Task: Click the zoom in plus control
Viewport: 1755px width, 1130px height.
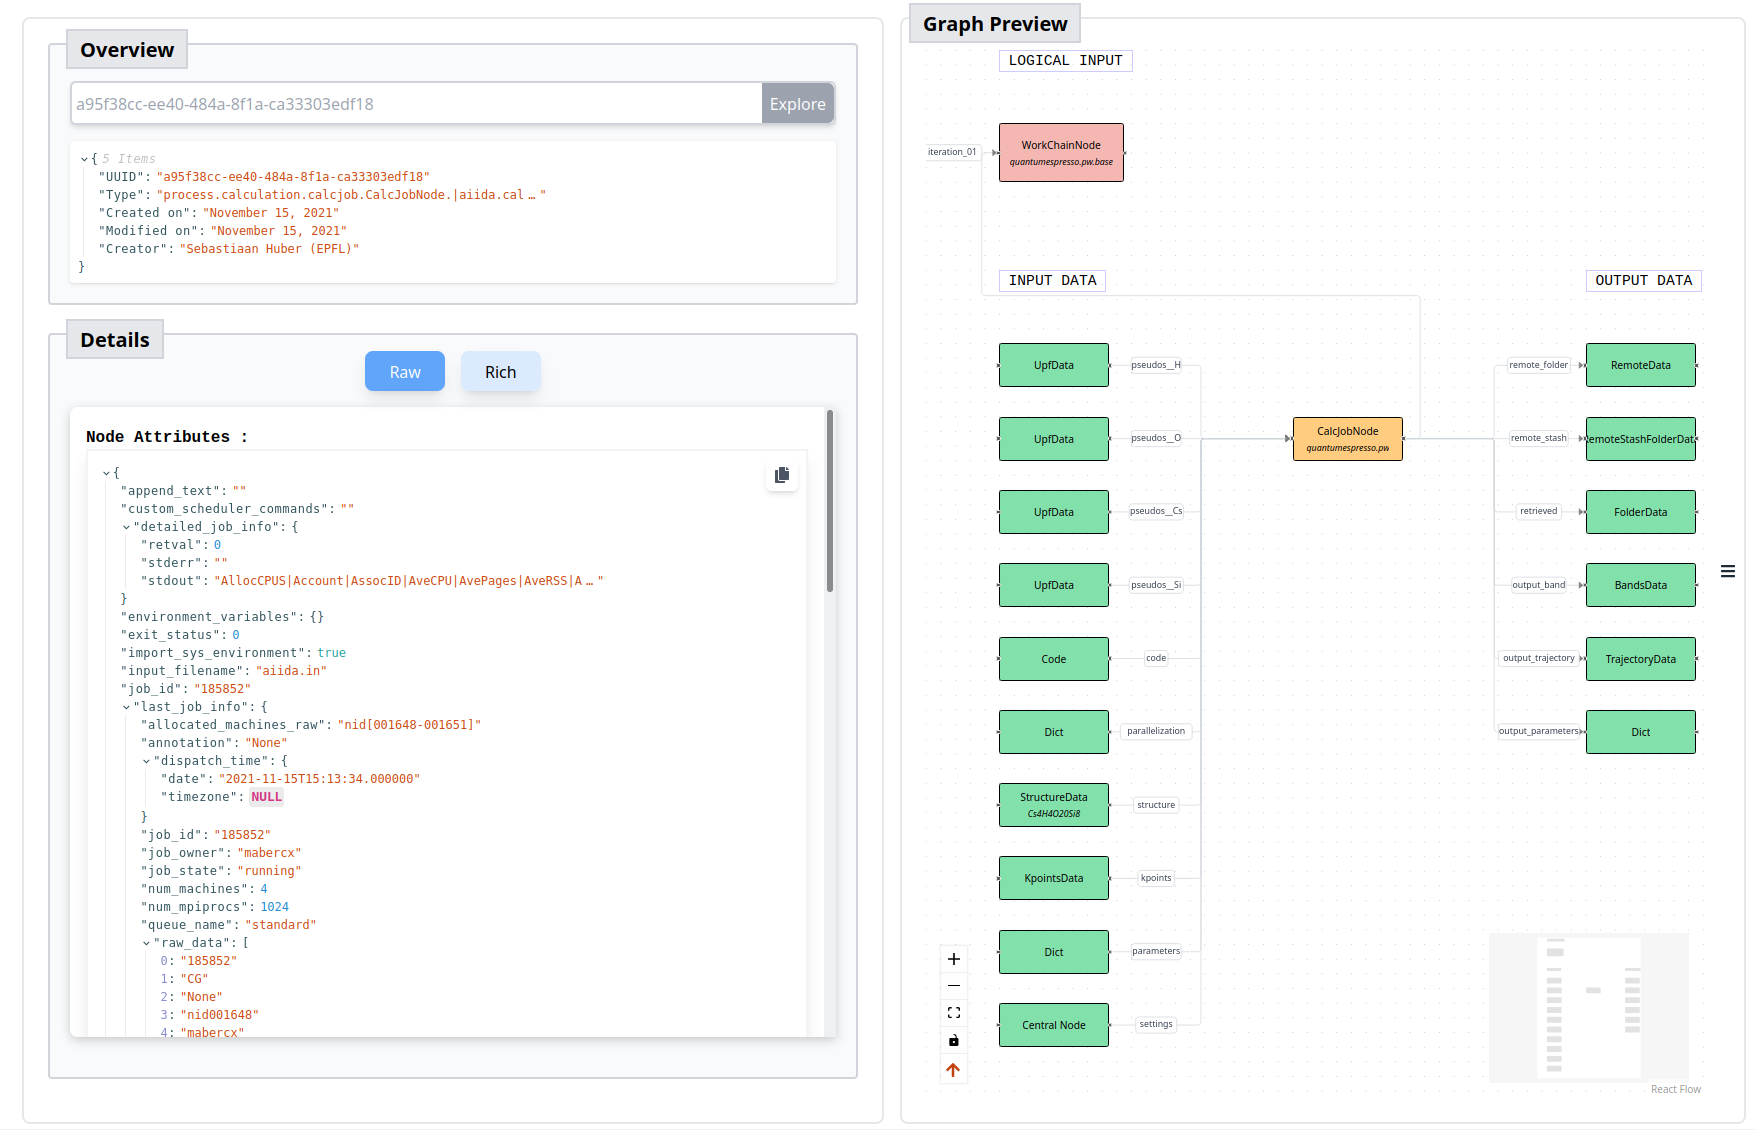Action: click(x=954, y=959)
